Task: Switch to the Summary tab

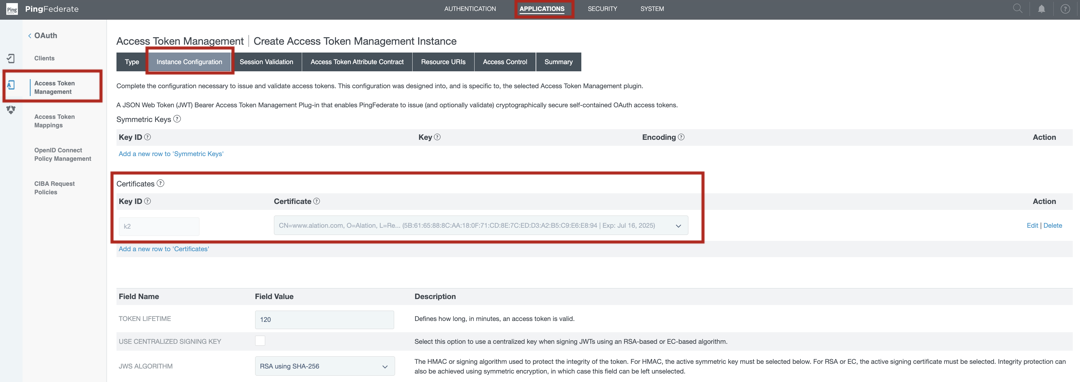Action: (558, 62)
